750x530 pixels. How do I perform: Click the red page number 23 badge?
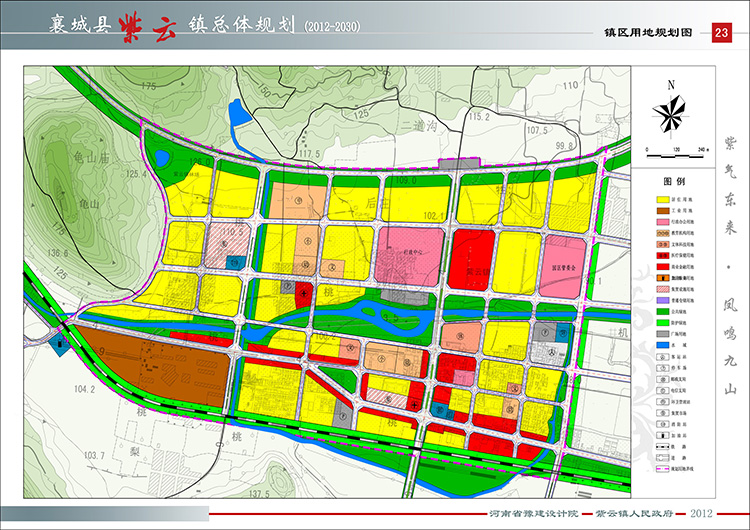pos(721,34)
